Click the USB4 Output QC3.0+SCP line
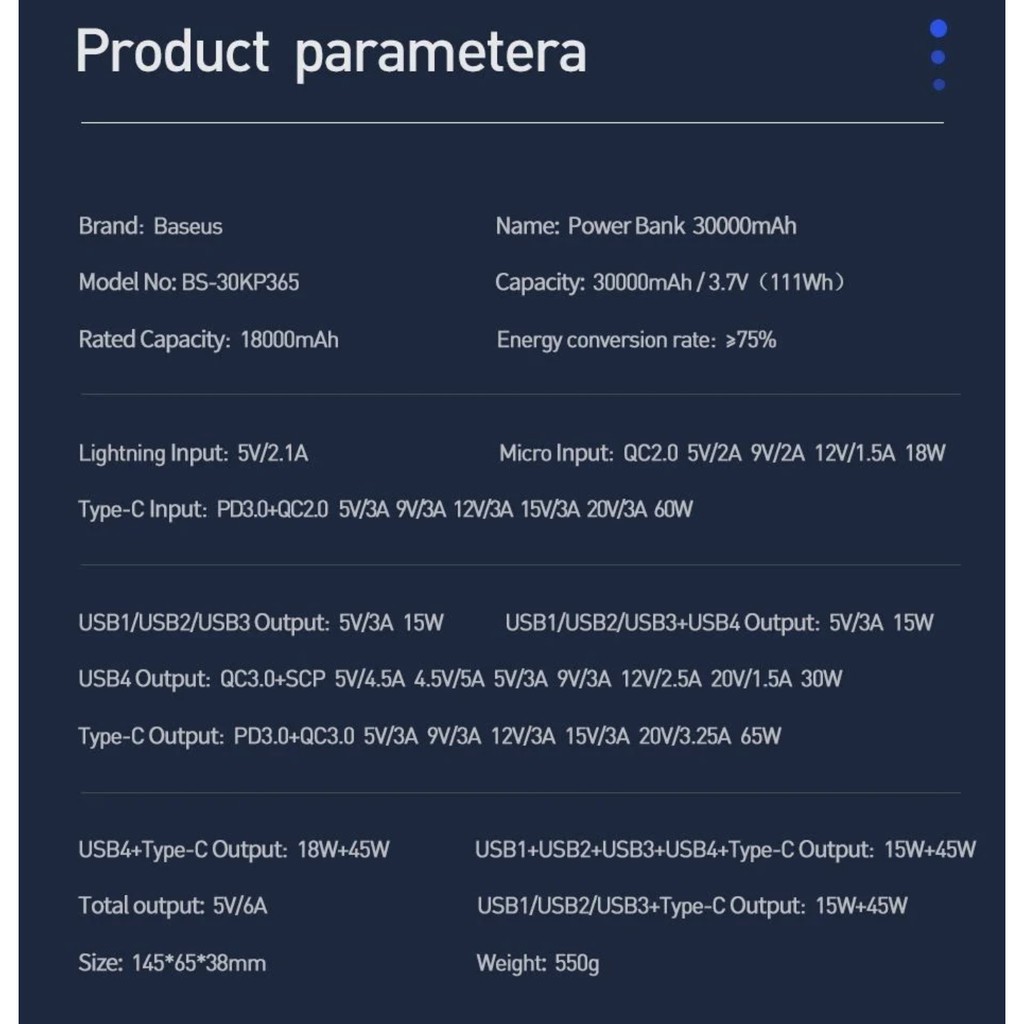 coord(460,680)
